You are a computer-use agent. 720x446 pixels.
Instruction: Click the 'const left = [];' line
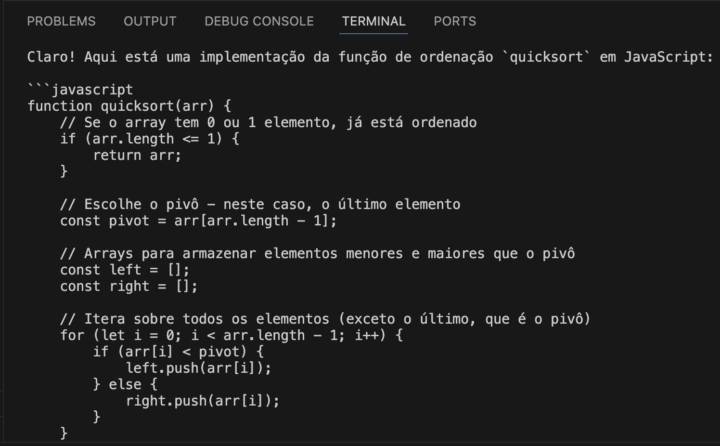click(124, 270)
